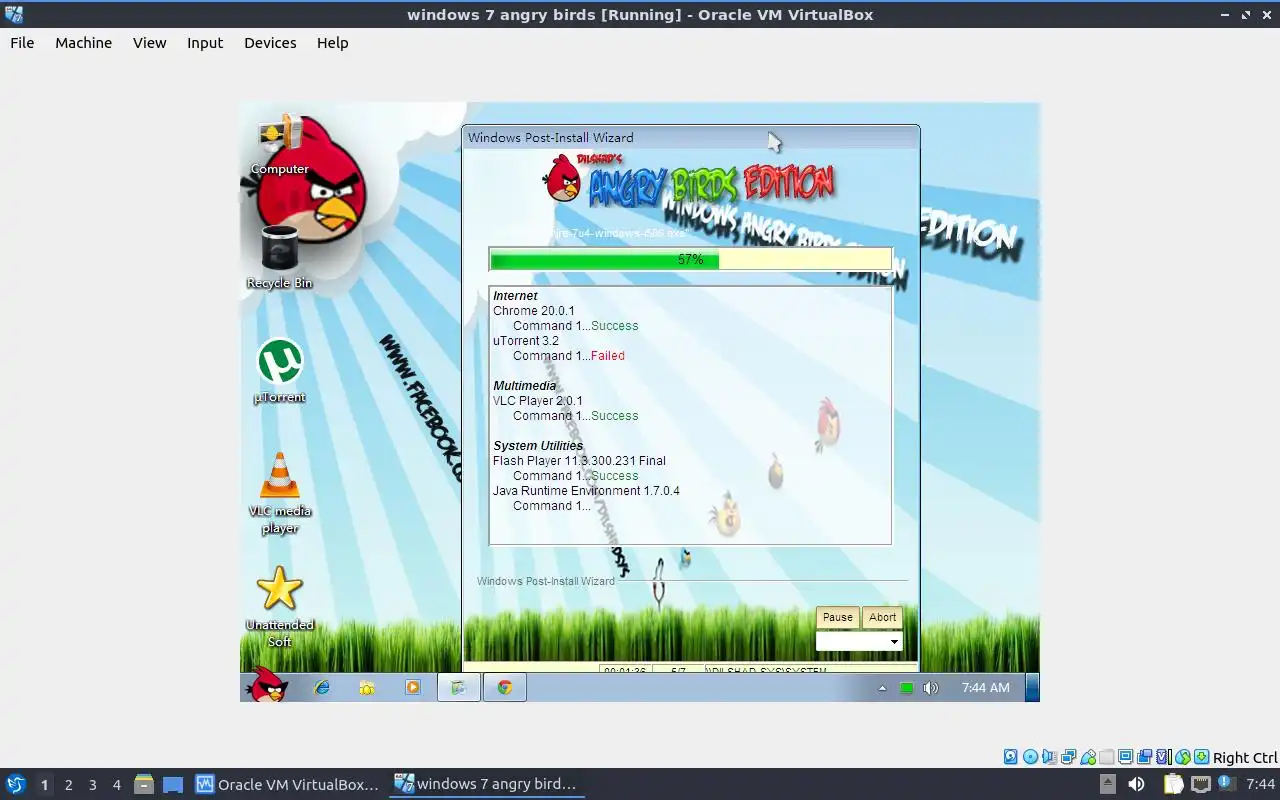Viewport: 1280px width, 800px height.
Task: Open host notification alert tray icon
Action: 1228,784
